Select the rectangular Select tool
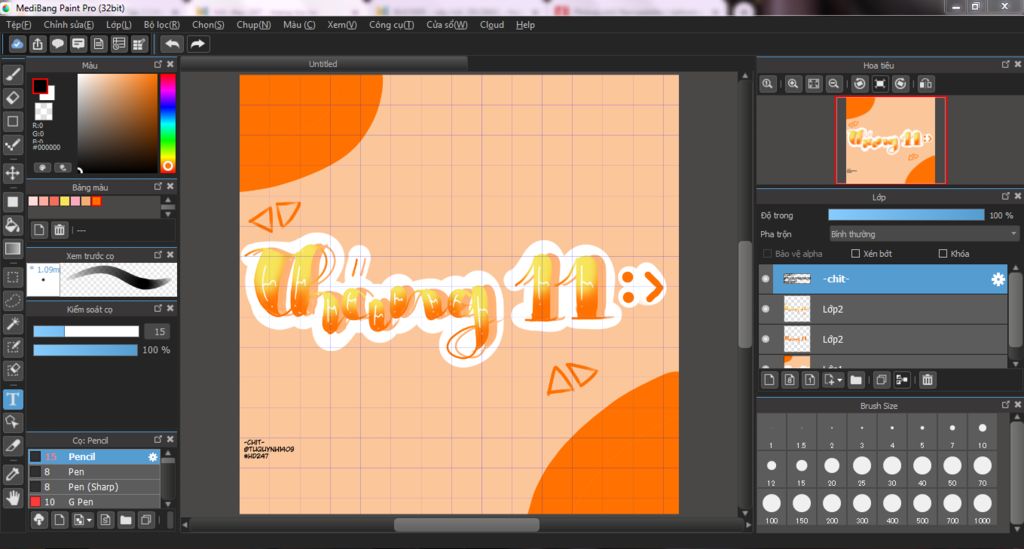Screen dimensions: 1024x549 [x=13, y=277]
